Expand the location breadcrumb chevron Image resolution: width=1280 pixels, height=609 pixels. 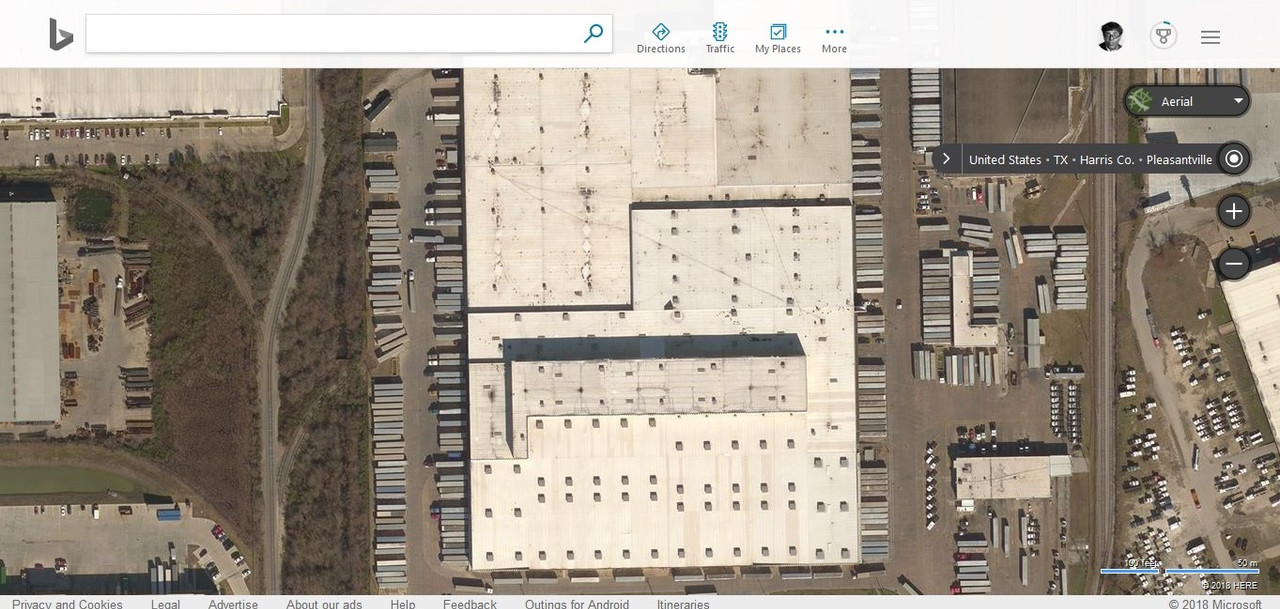946,159
